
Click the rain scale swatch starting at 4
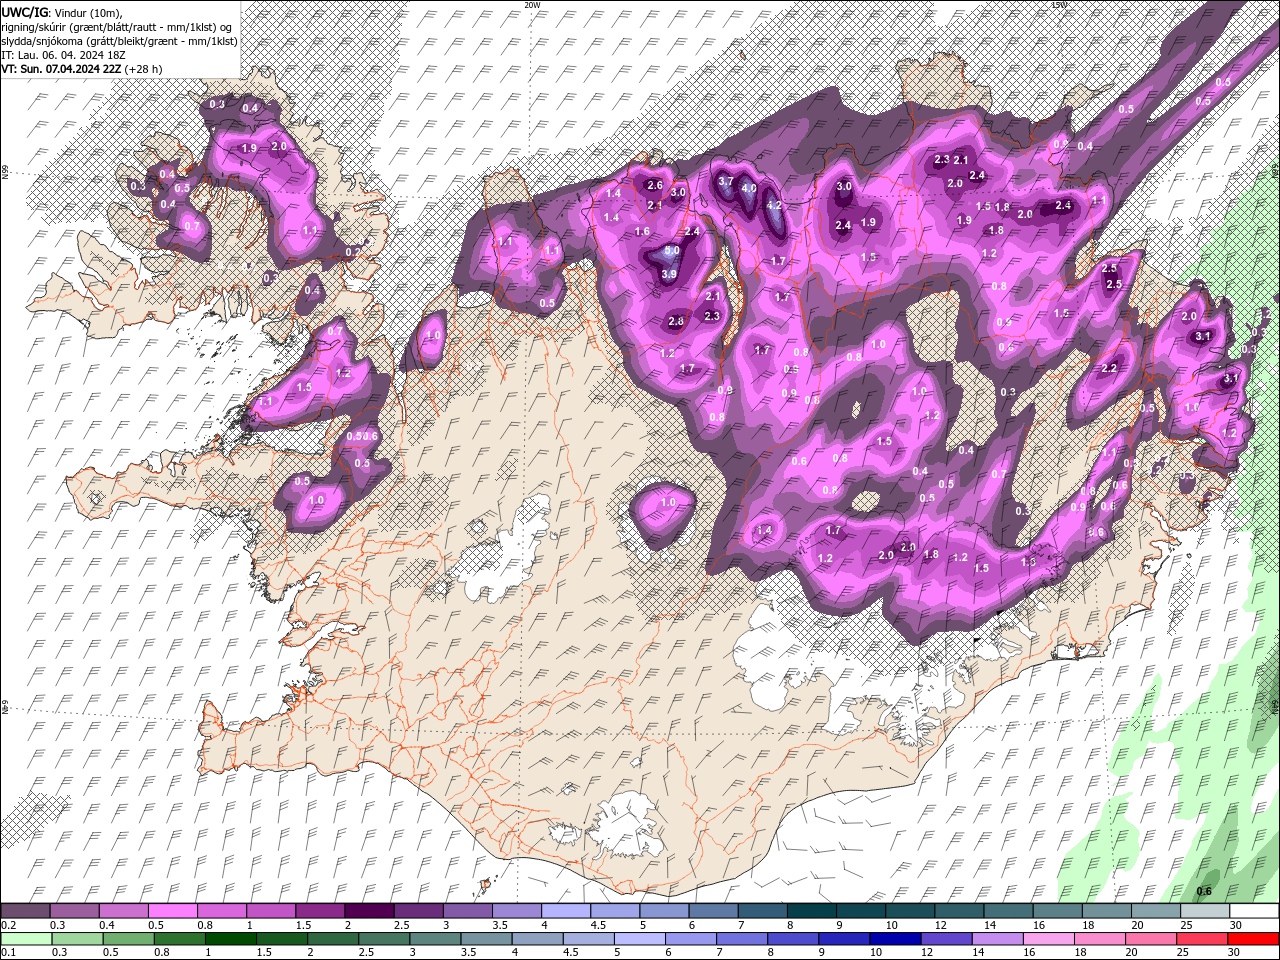536,939
